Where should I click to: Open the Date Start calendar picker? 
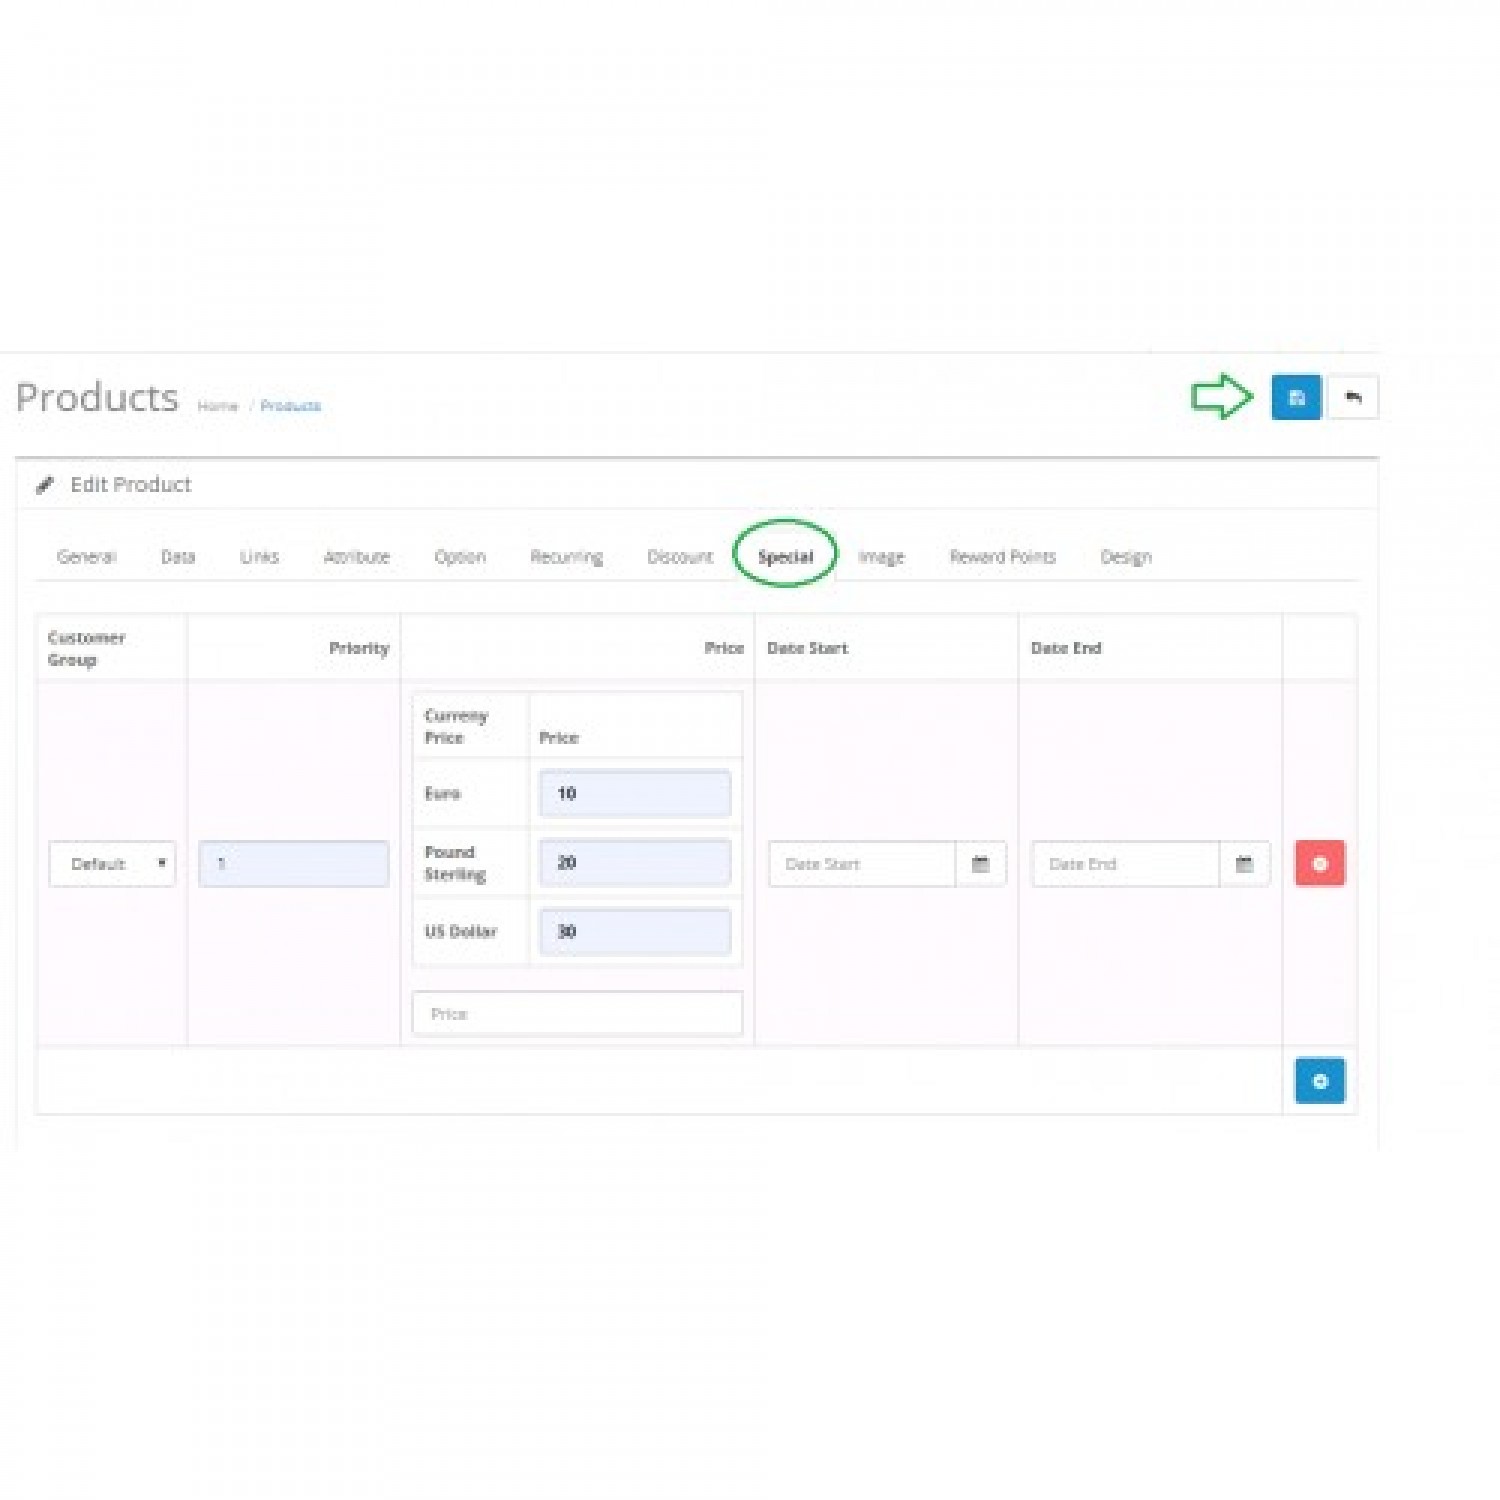point(980,864)
